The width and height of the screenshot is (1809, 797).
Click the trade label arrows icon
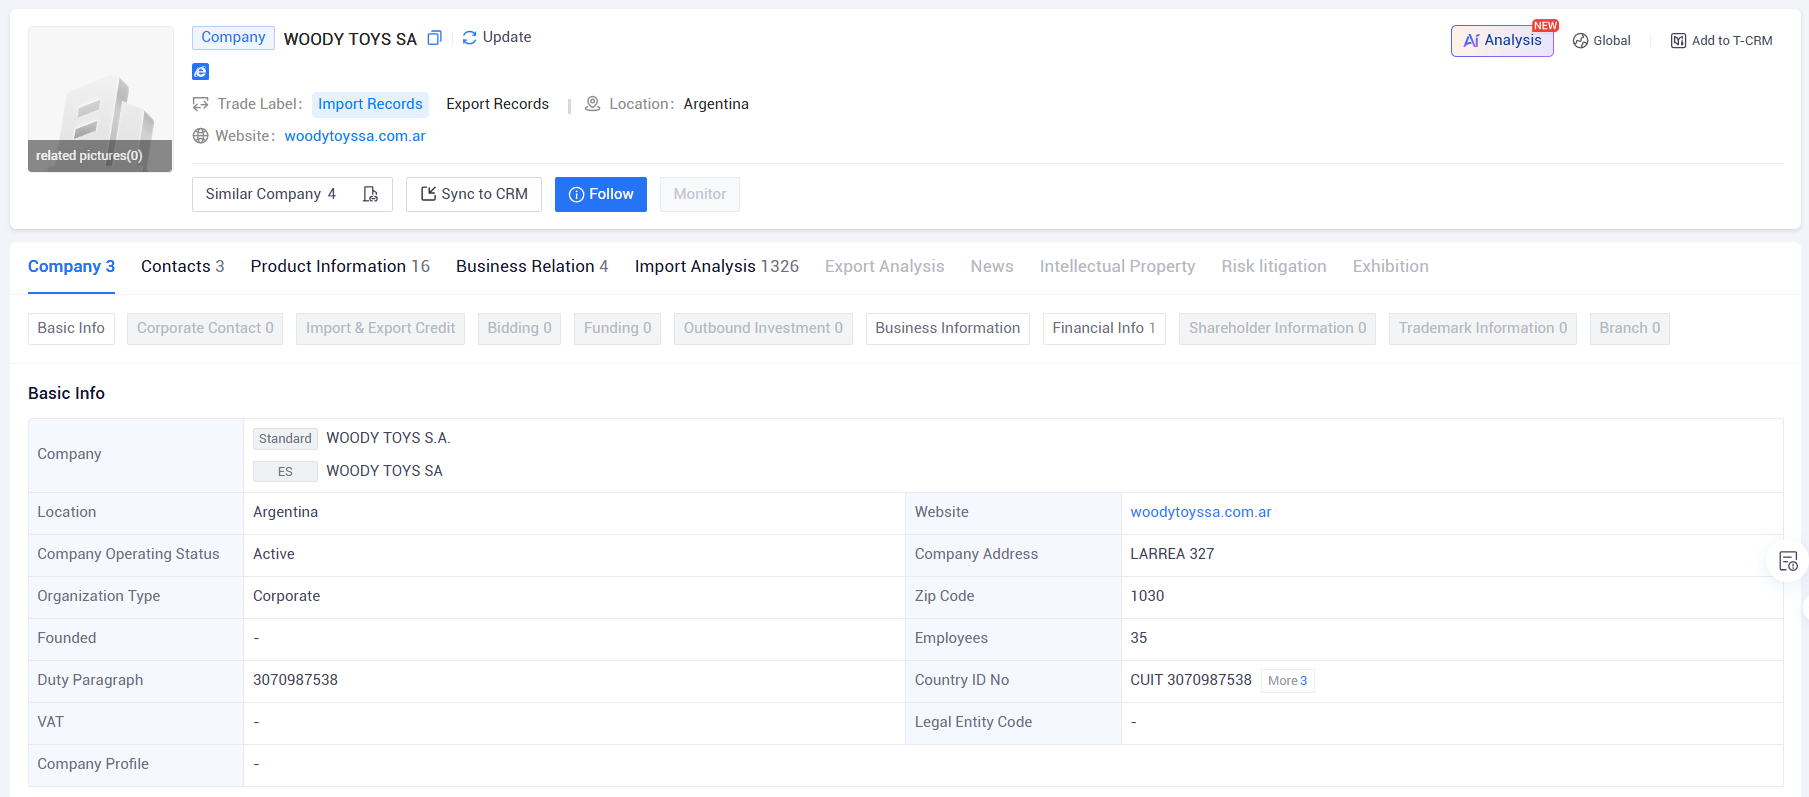tap(201, 104)
